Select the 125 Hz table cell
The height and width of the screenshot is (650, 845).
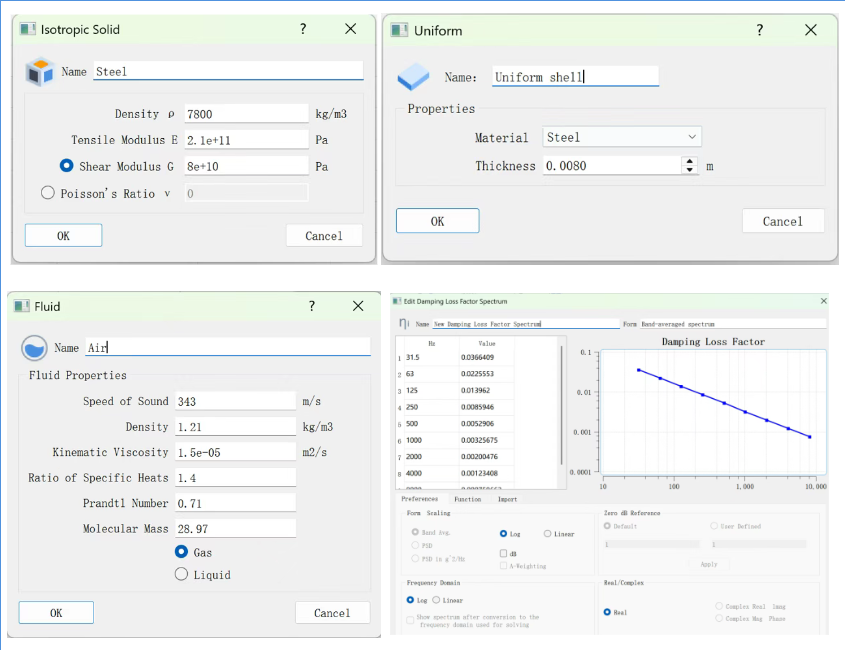tap(432, 390)
